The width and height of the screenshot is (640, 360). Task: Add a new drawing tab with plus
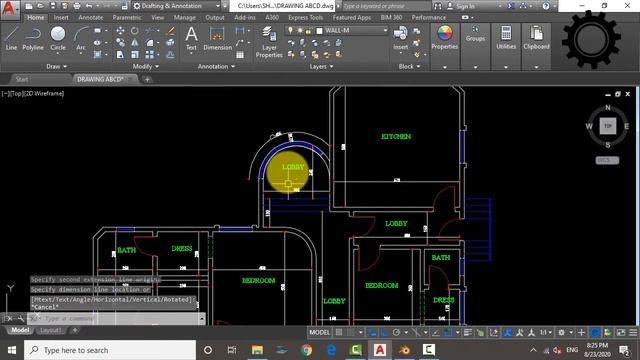click(147, 79)
